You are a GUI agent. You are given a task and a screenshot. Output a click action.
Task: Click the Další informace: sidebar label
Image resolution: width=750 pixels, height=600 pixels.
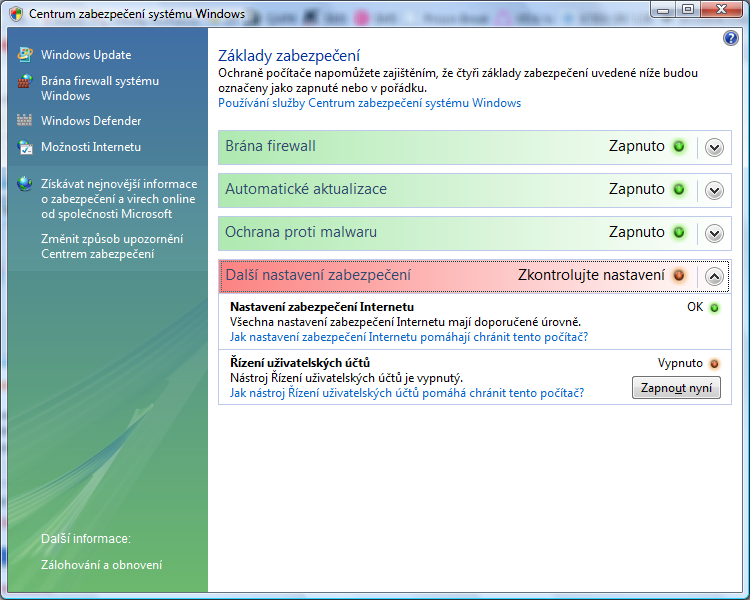pyautogui.click(x=86, y=539)
